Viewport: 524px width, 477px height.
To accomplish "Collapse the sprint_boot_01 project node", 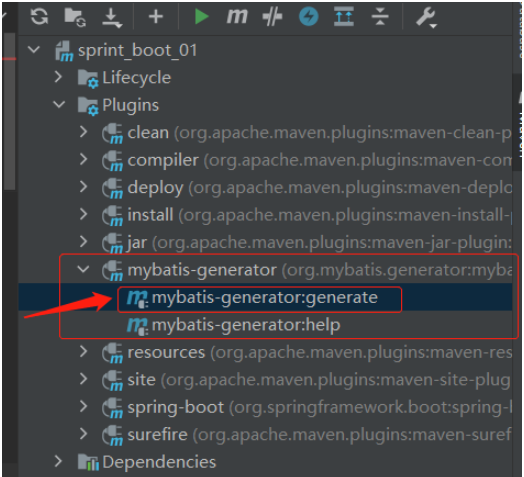I will (34, 50).
